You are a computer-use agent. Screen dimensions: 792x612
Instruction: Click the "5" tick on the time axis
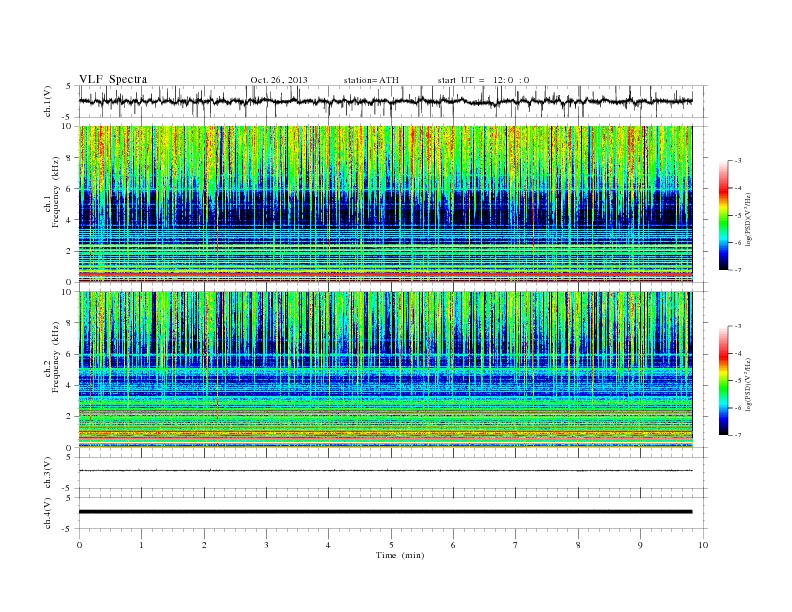[391, 545]
